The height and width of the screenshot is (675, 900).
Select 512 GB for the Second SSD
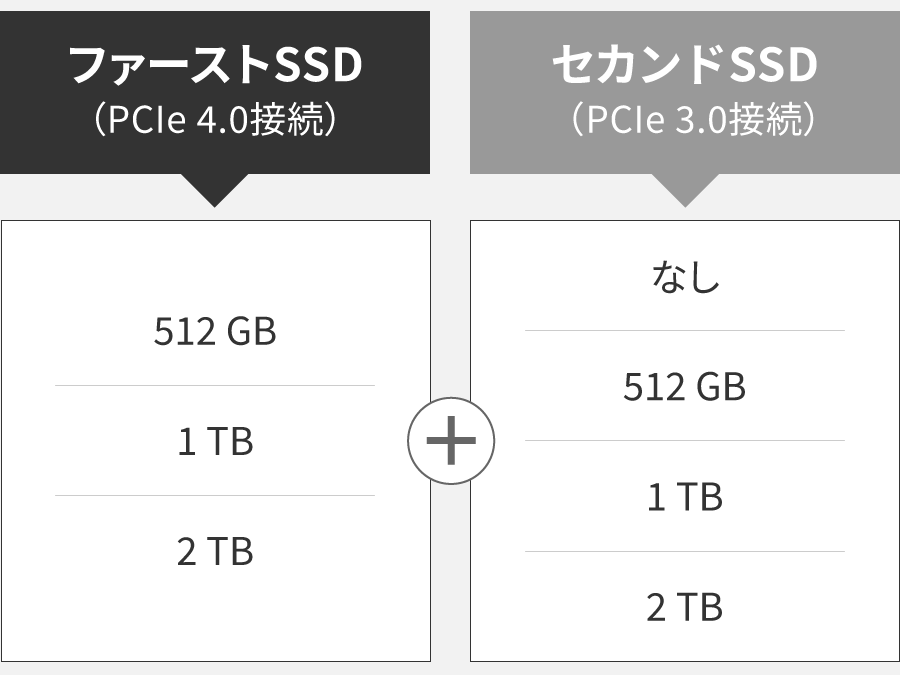tap(685, 386)
